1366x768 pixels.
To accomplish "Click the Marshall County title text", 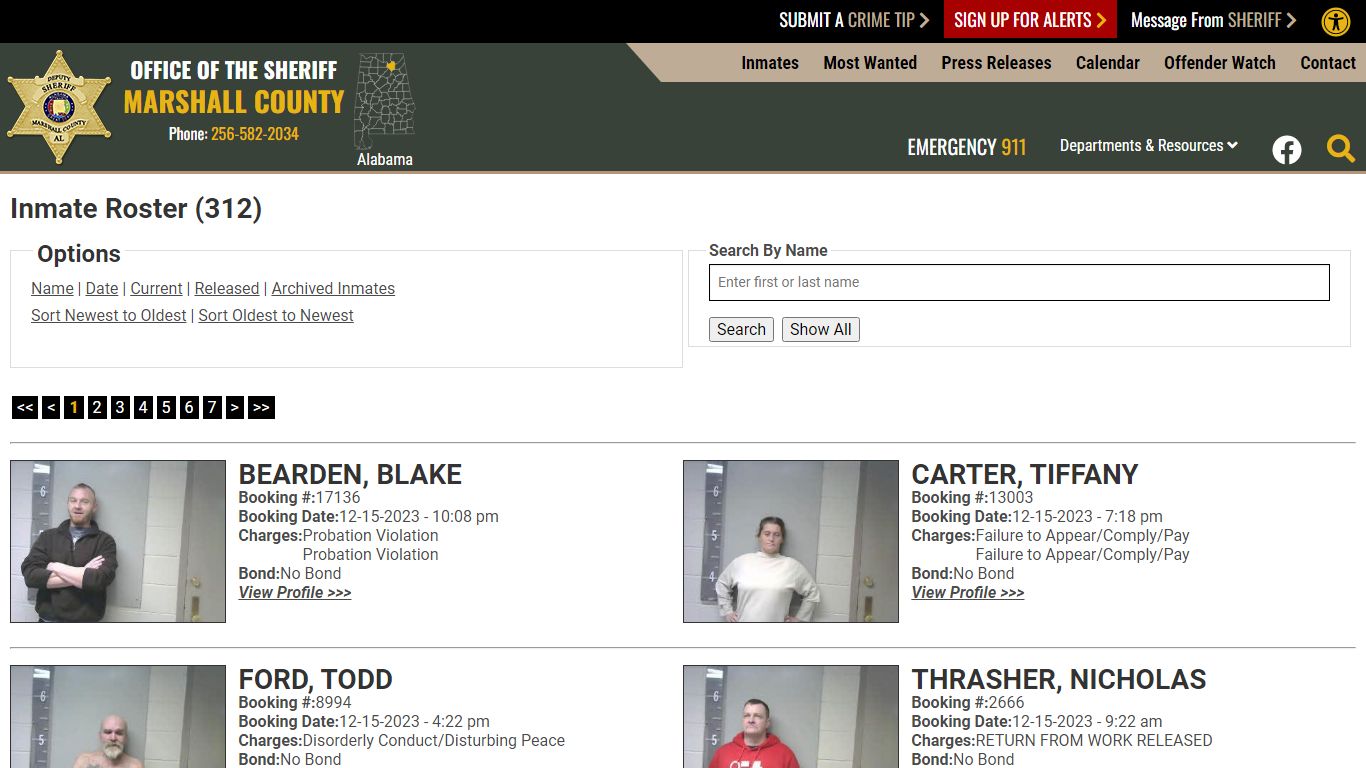I will click(x=234, y=102).
